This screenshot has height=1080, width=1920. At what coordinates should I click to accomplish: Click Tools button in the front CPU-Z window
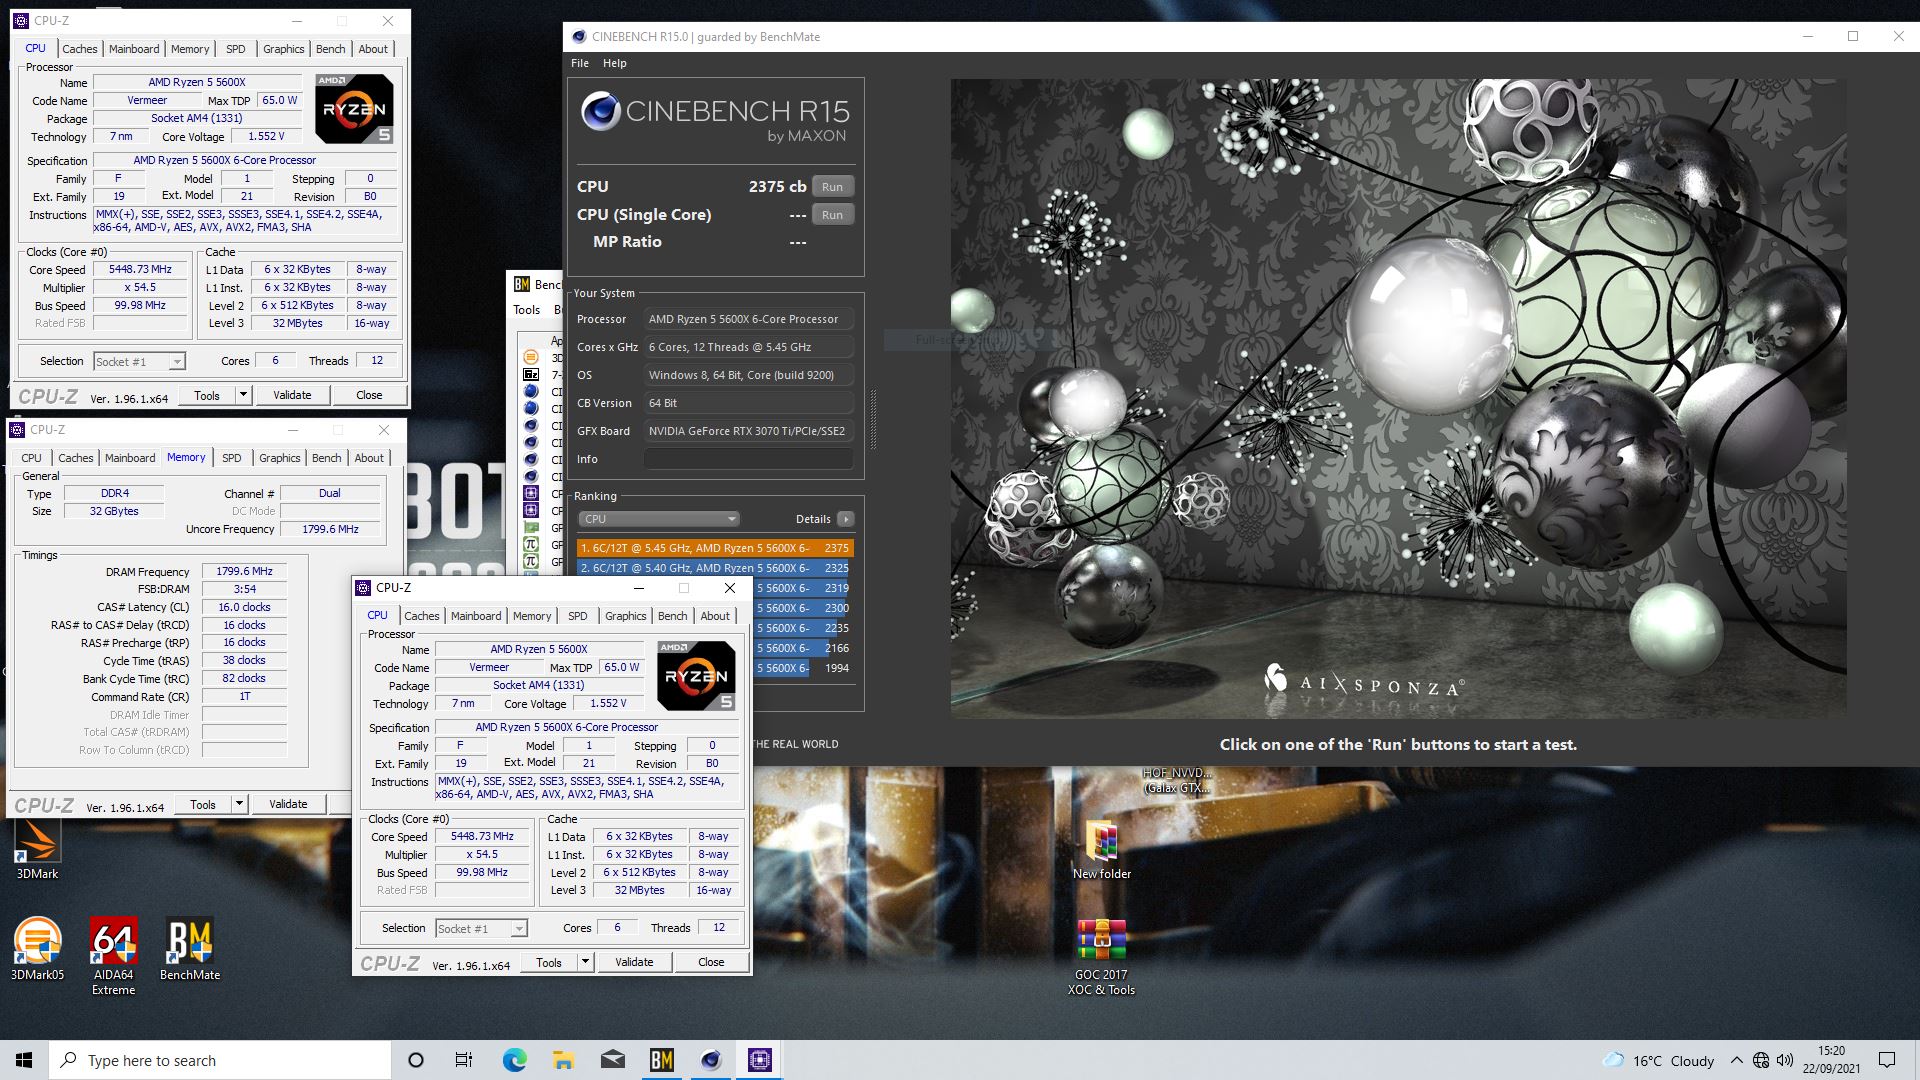point(549,962)
